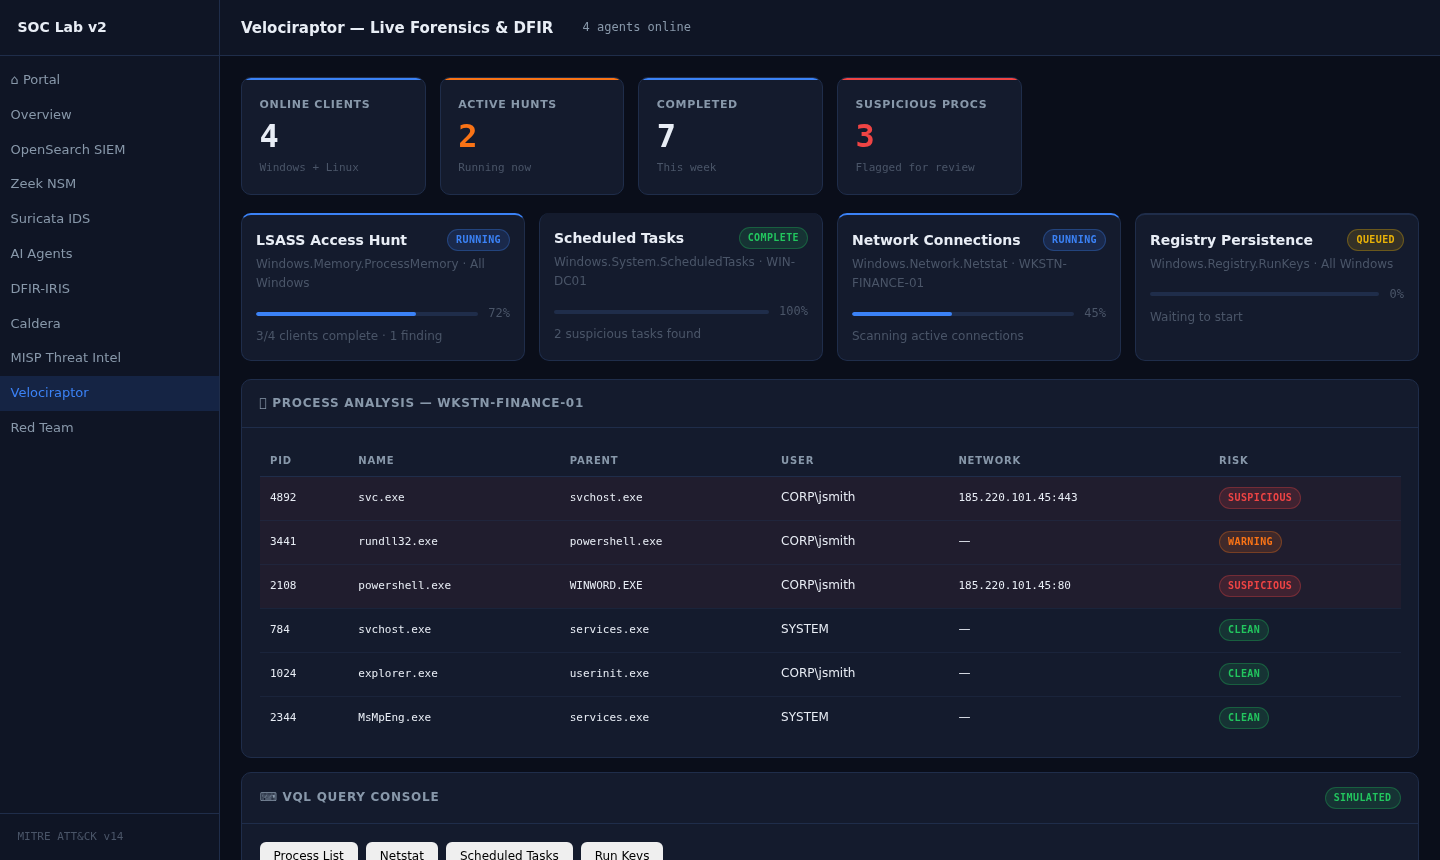
Task: Click the Network Connections progress bar
Action: (x=962, y=314)
